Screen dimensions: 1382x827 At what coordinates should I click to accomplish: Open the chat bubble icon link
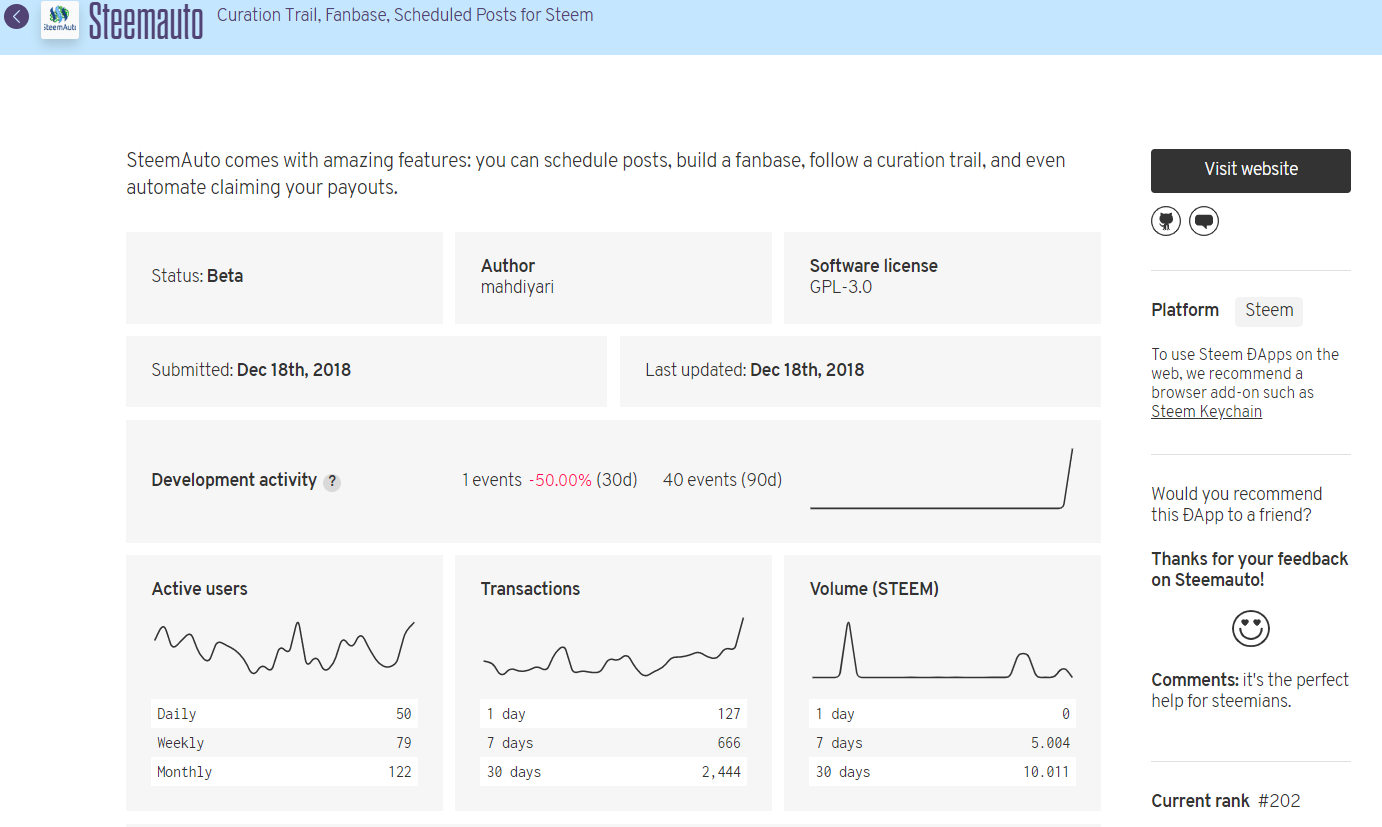[1204, 221]
